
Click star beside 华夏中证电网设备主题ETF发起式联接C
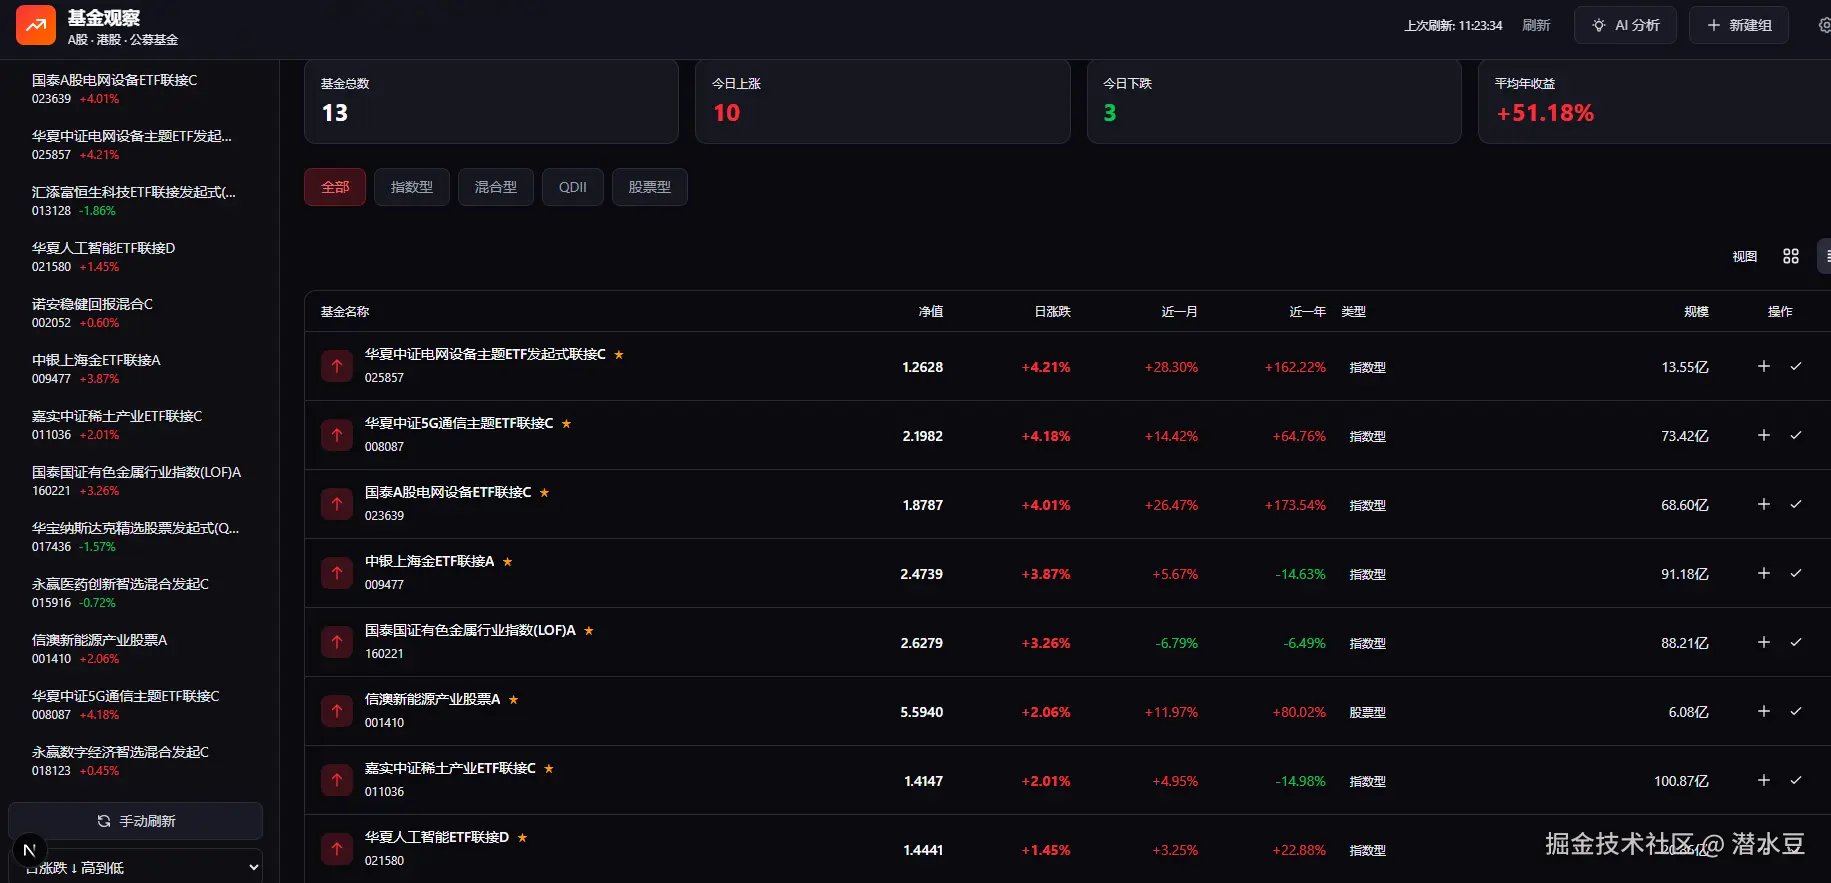pos(619,355)
